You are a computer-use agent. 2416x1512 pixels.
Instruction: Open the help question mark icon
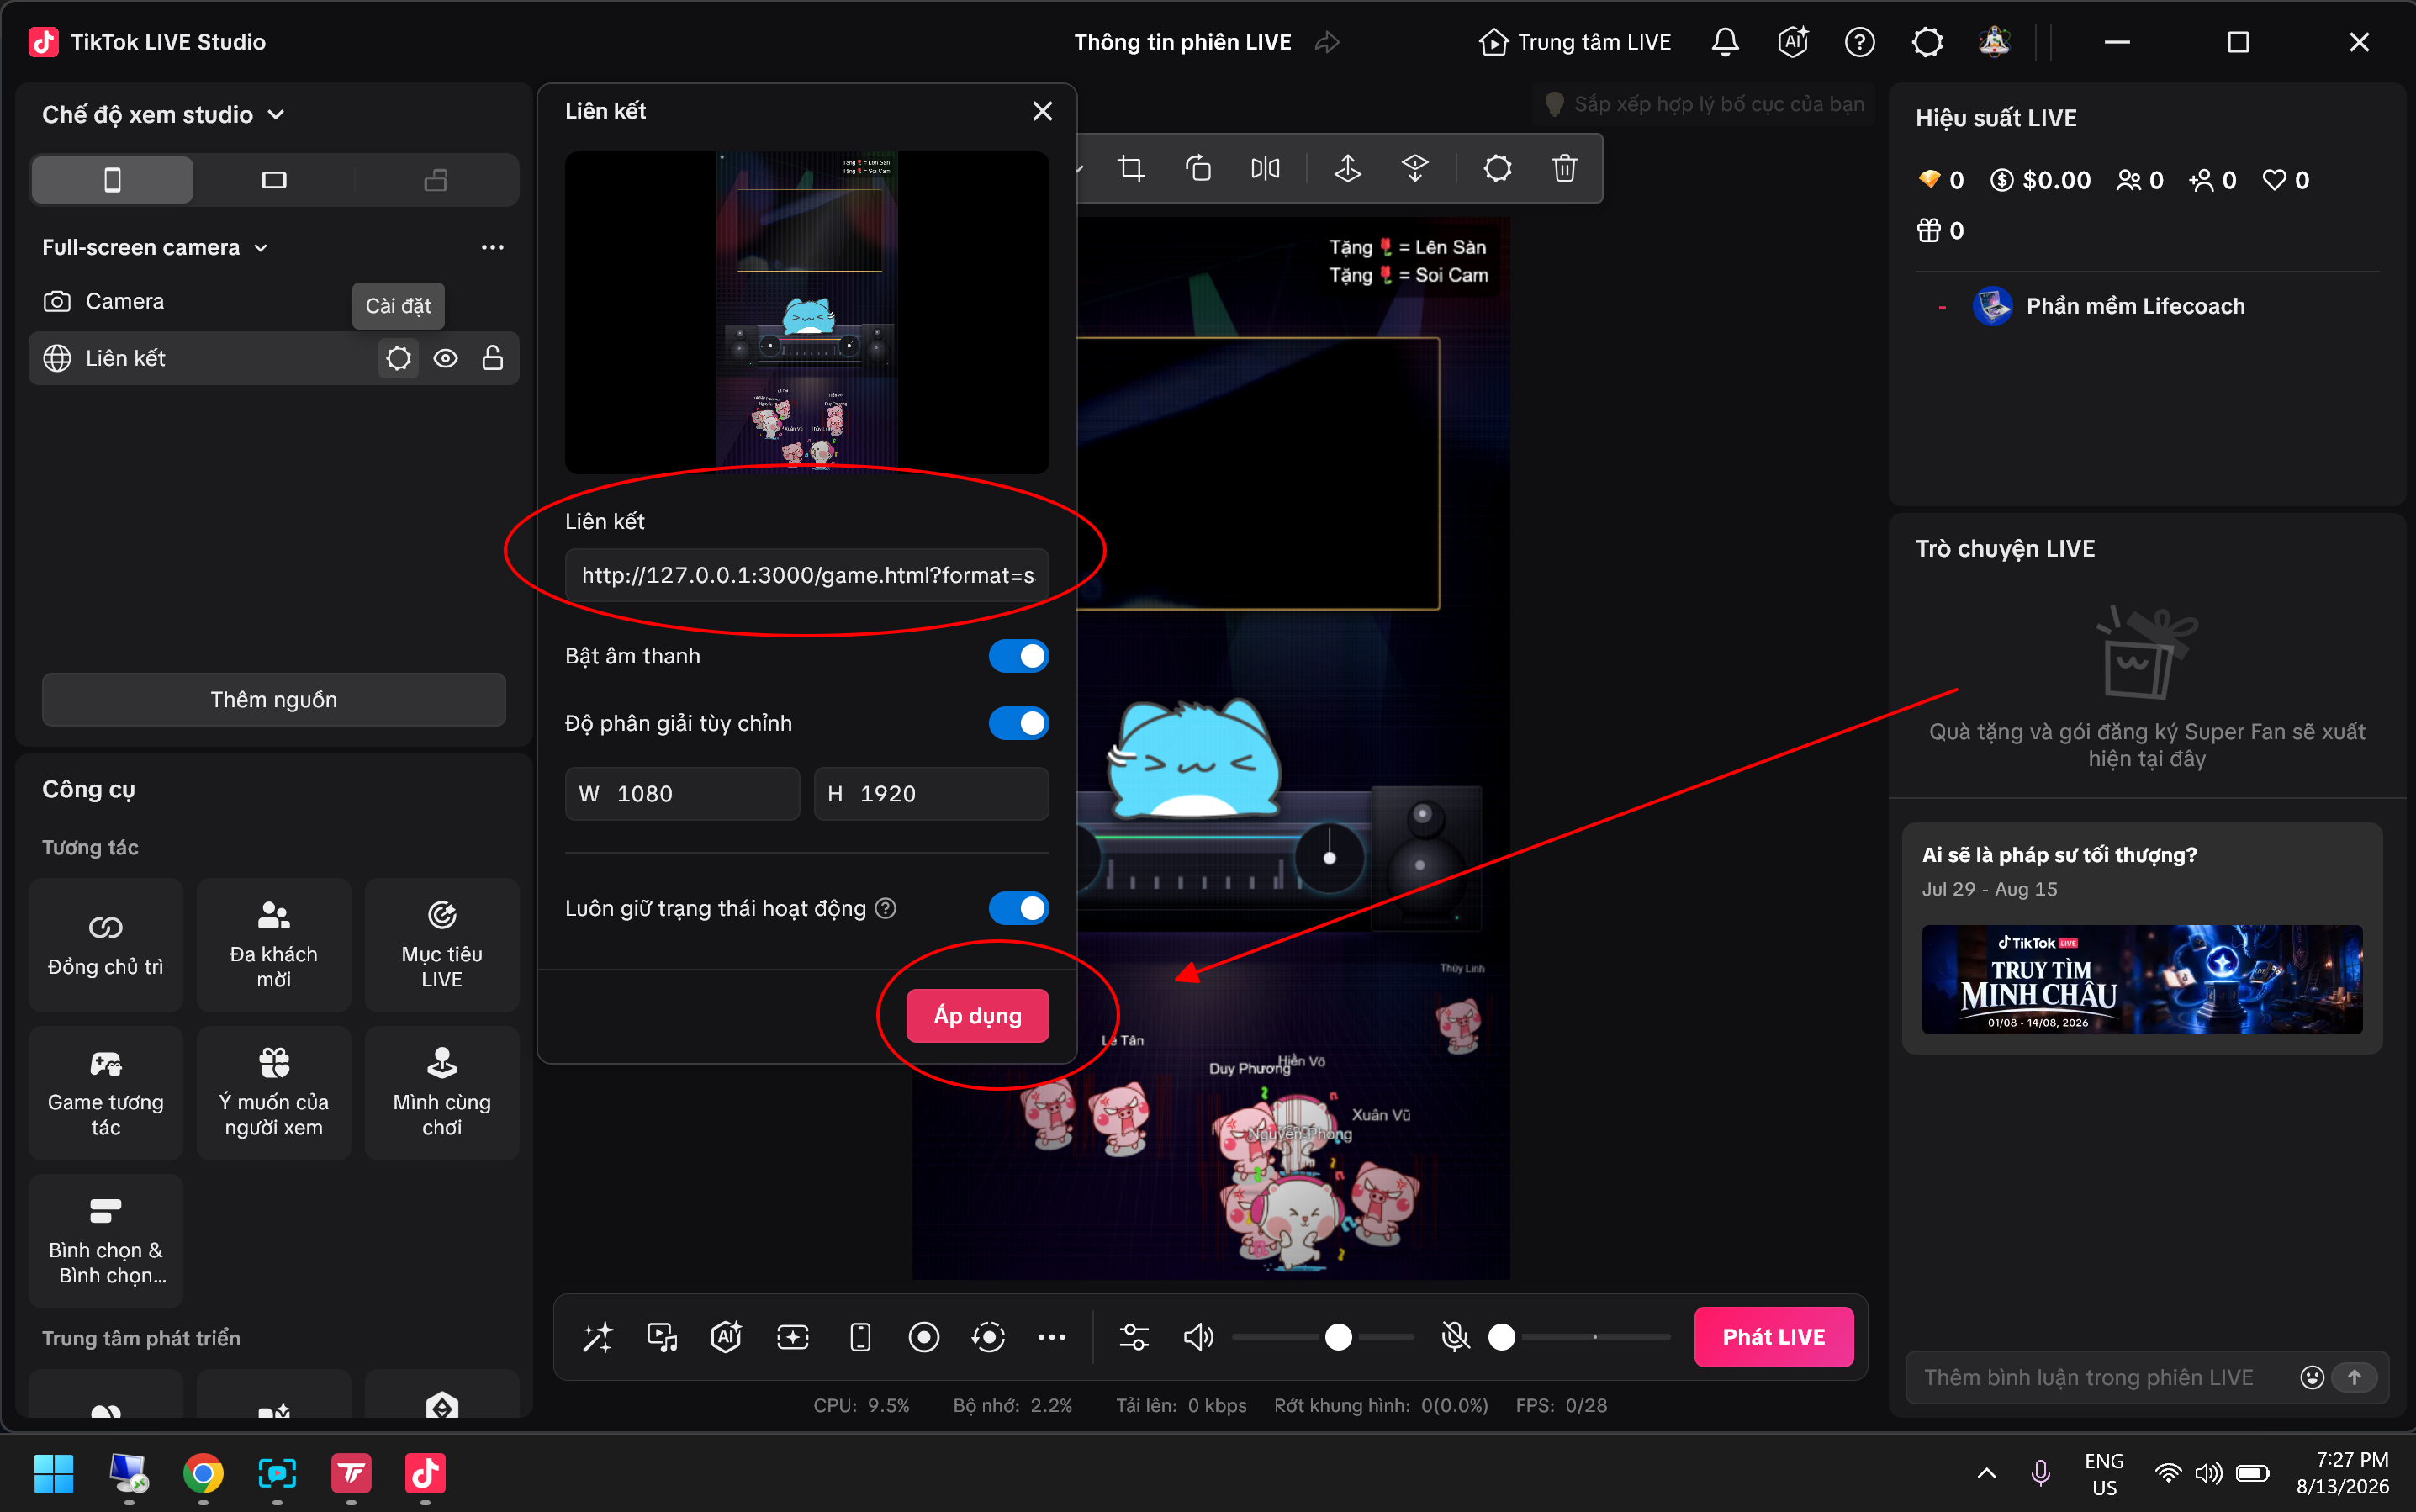point(1859,42)
